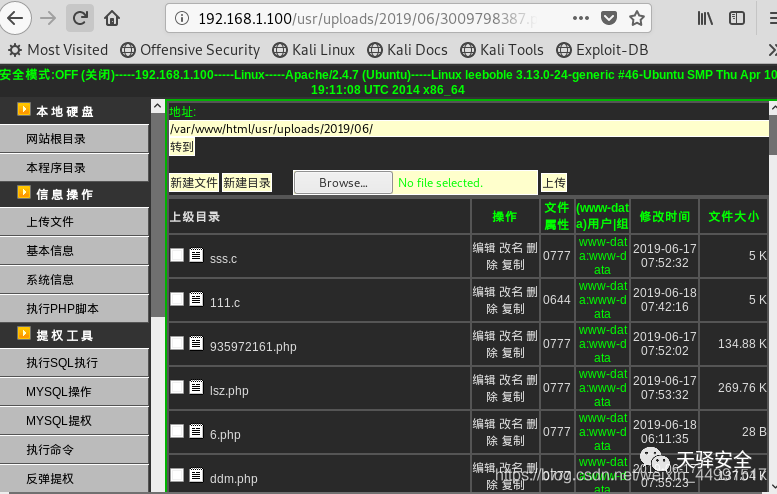The image size is (777, 494).
Task: Collapse the 本地硬盘 sidebar section
Action: (24, 110)
